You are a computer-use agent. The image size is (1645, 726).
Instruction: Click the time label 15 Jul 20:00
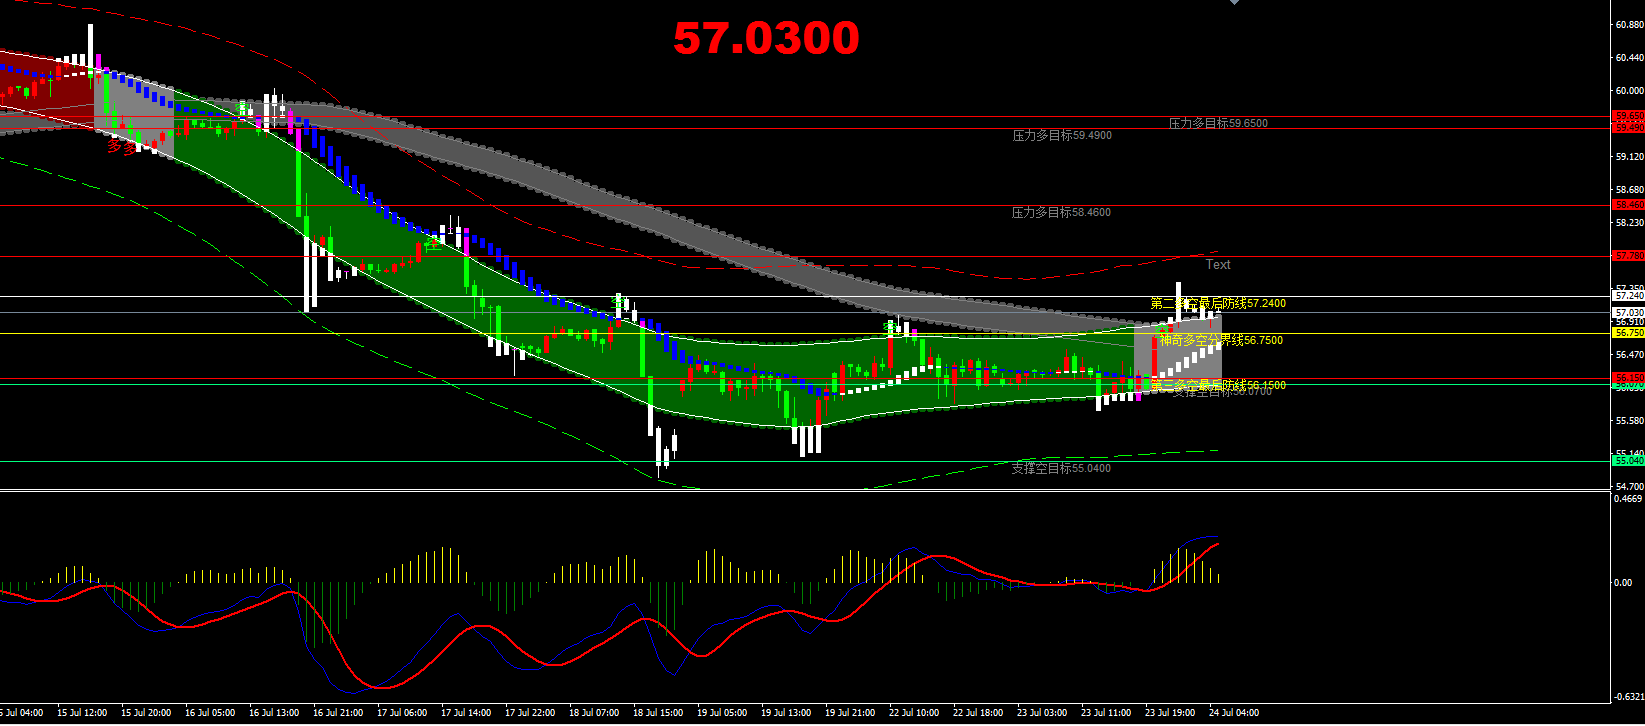pyautogui.click(x=146, y=714)
